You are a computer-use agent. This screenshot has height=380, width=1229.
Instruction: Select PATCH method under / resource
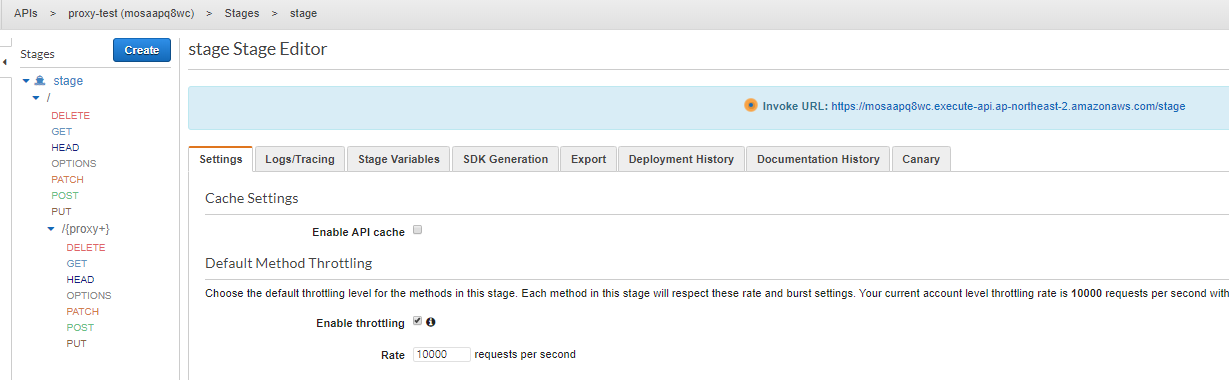pyautogui.click(x=68, y=179)
